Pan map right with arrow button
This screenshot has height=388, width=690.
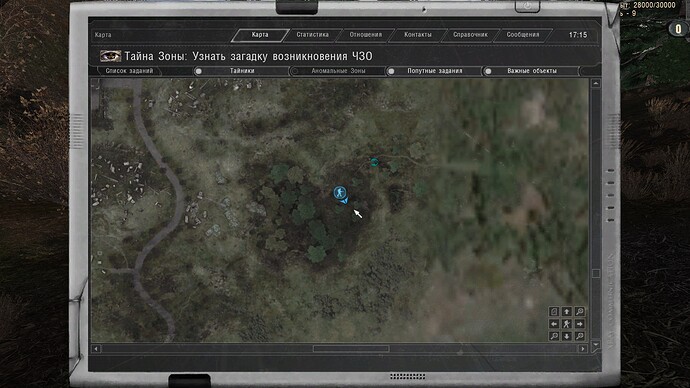click(x=580, y=324)
